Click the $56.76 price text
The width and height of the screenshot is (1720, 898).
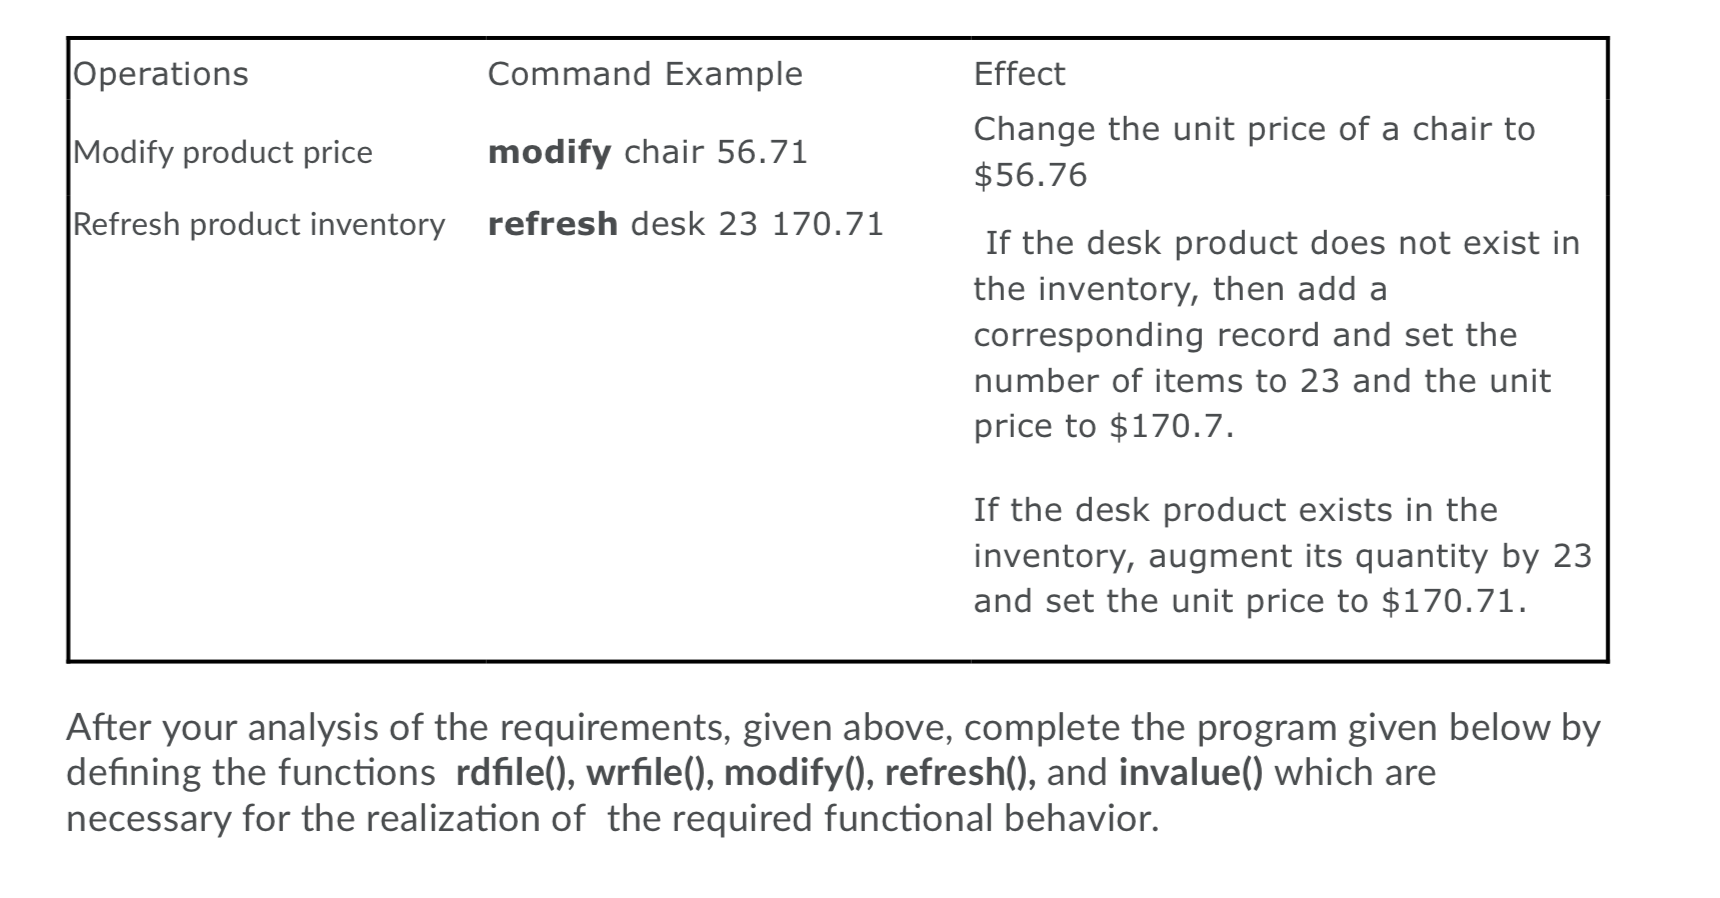[1030, 175]
